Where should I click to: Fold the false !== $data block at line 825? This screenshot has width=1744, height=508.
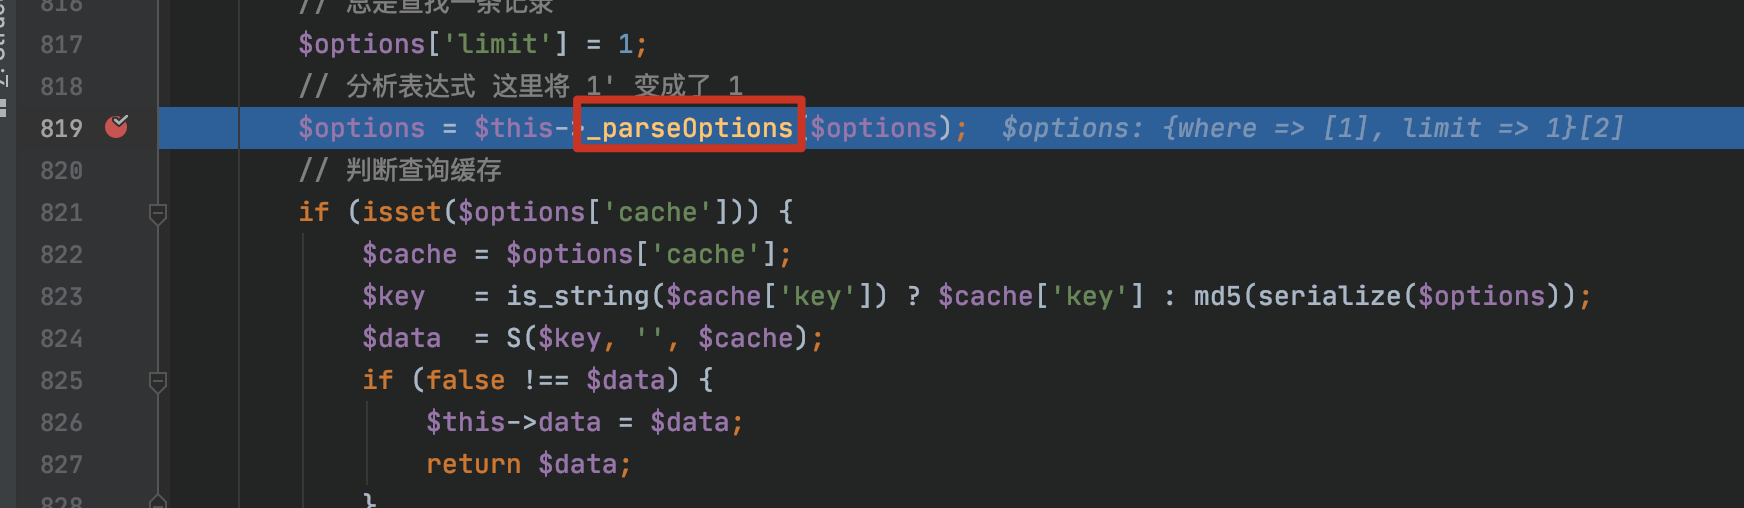click(158, 381)
